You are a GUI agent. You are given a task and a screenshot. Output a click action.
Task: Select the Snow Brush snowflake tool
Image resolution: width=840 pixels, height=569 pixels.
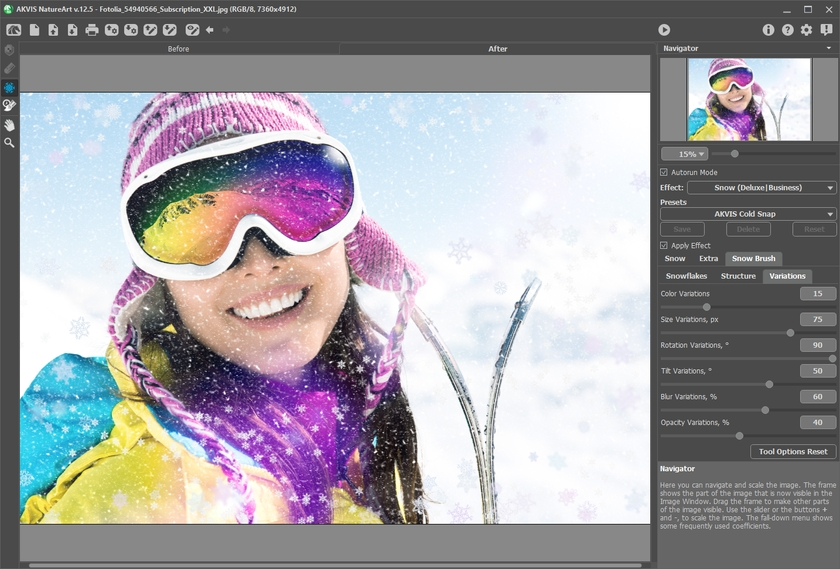pyautogui.click(x=9, y=88)
